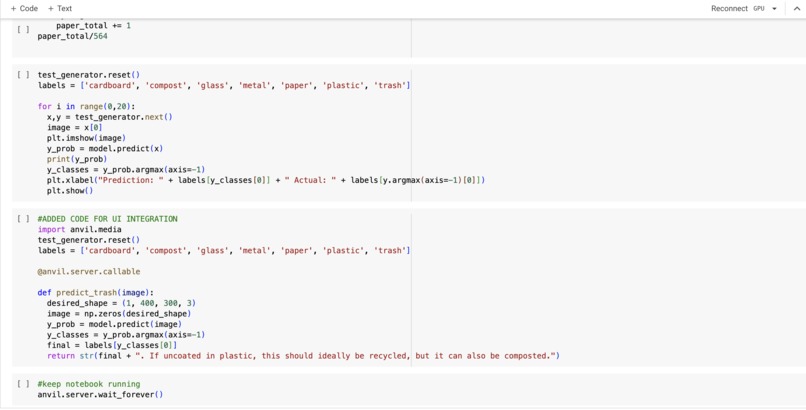Run the paper_total cell
Image resolution: width=806 pixels, height=410 pixels.
[23, 30]
